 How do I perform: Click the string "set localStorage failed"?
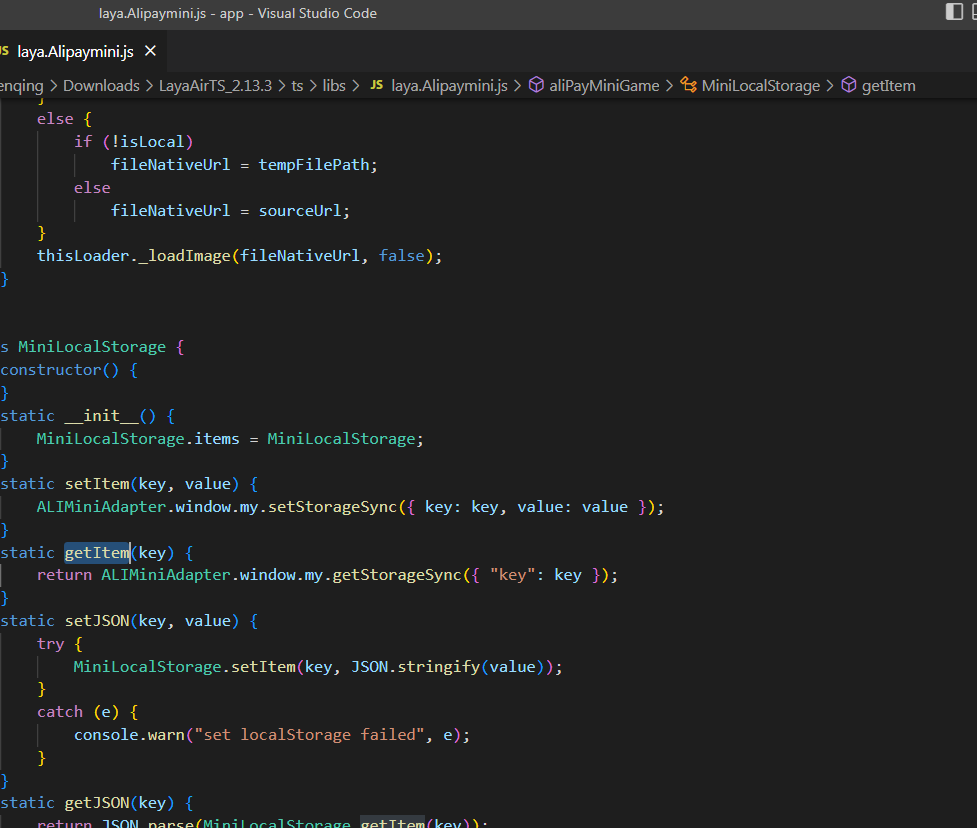pos(310,735)
